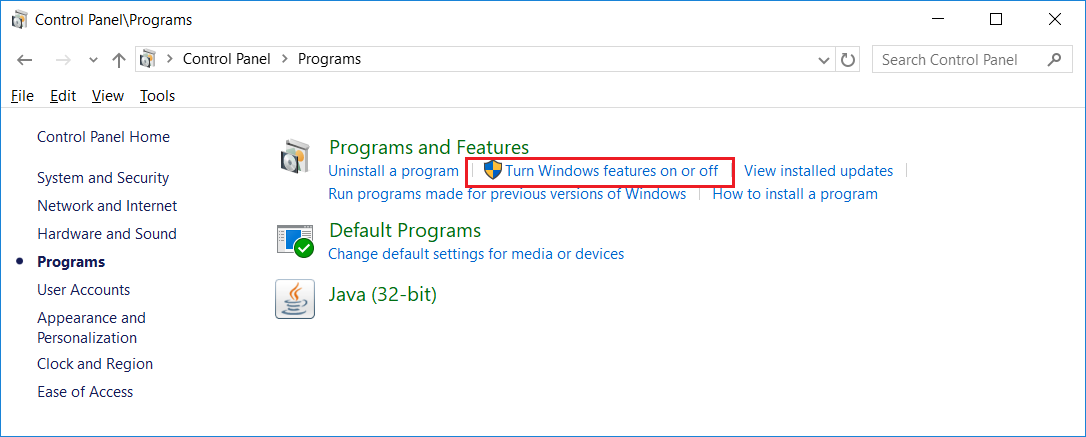Click Change default settings for media or devices
The image size is (1086, 437).
pos(476,254)
